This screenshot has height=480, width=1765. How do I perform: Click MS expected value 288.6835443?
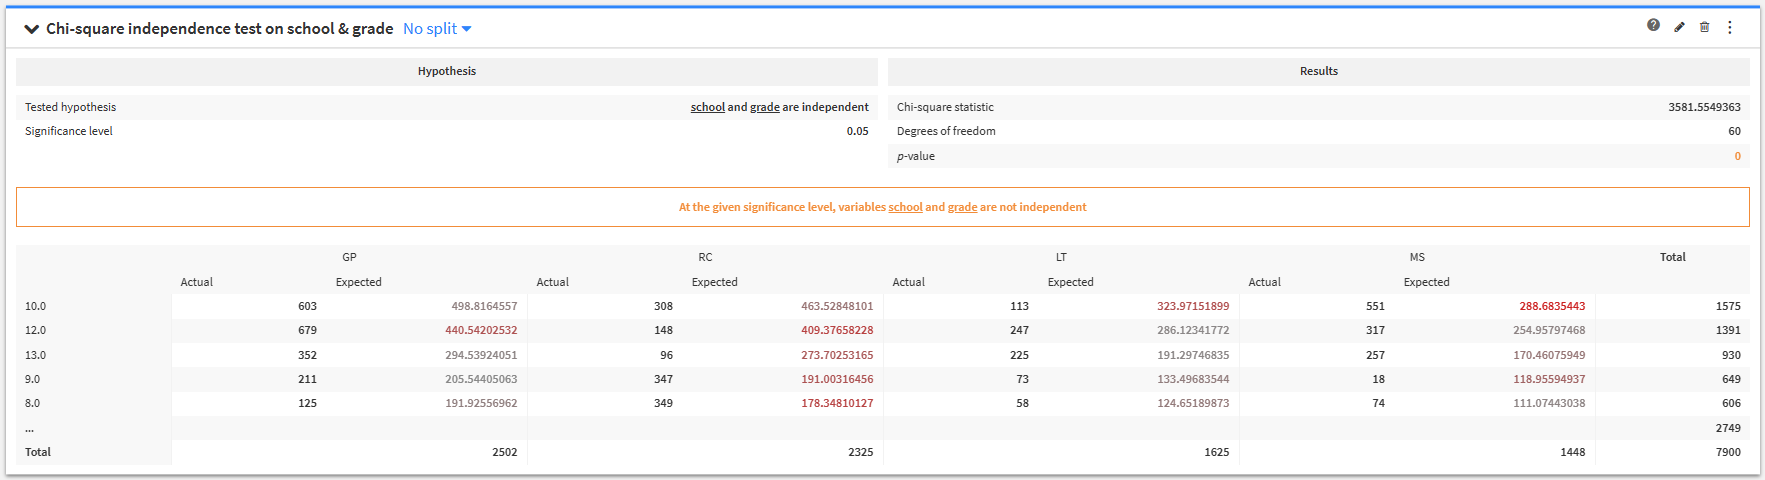click(1552, 306)
